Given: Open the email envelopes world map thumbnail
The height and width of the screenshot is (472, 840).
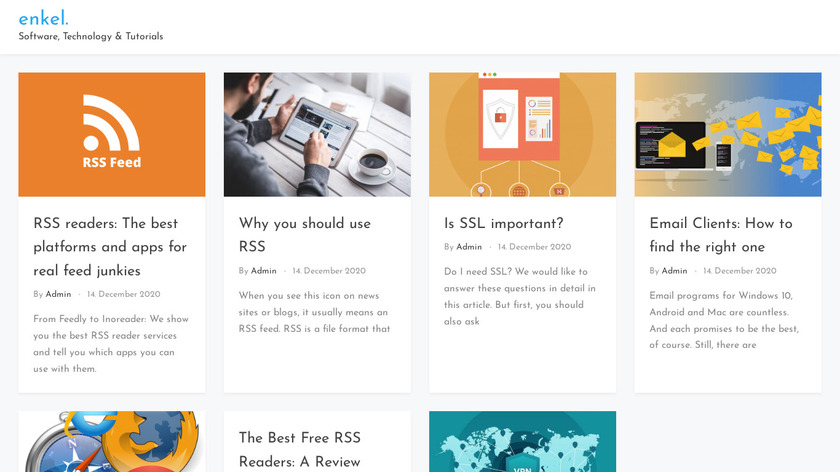Looking at the screenshot, I should click(727, 134).
